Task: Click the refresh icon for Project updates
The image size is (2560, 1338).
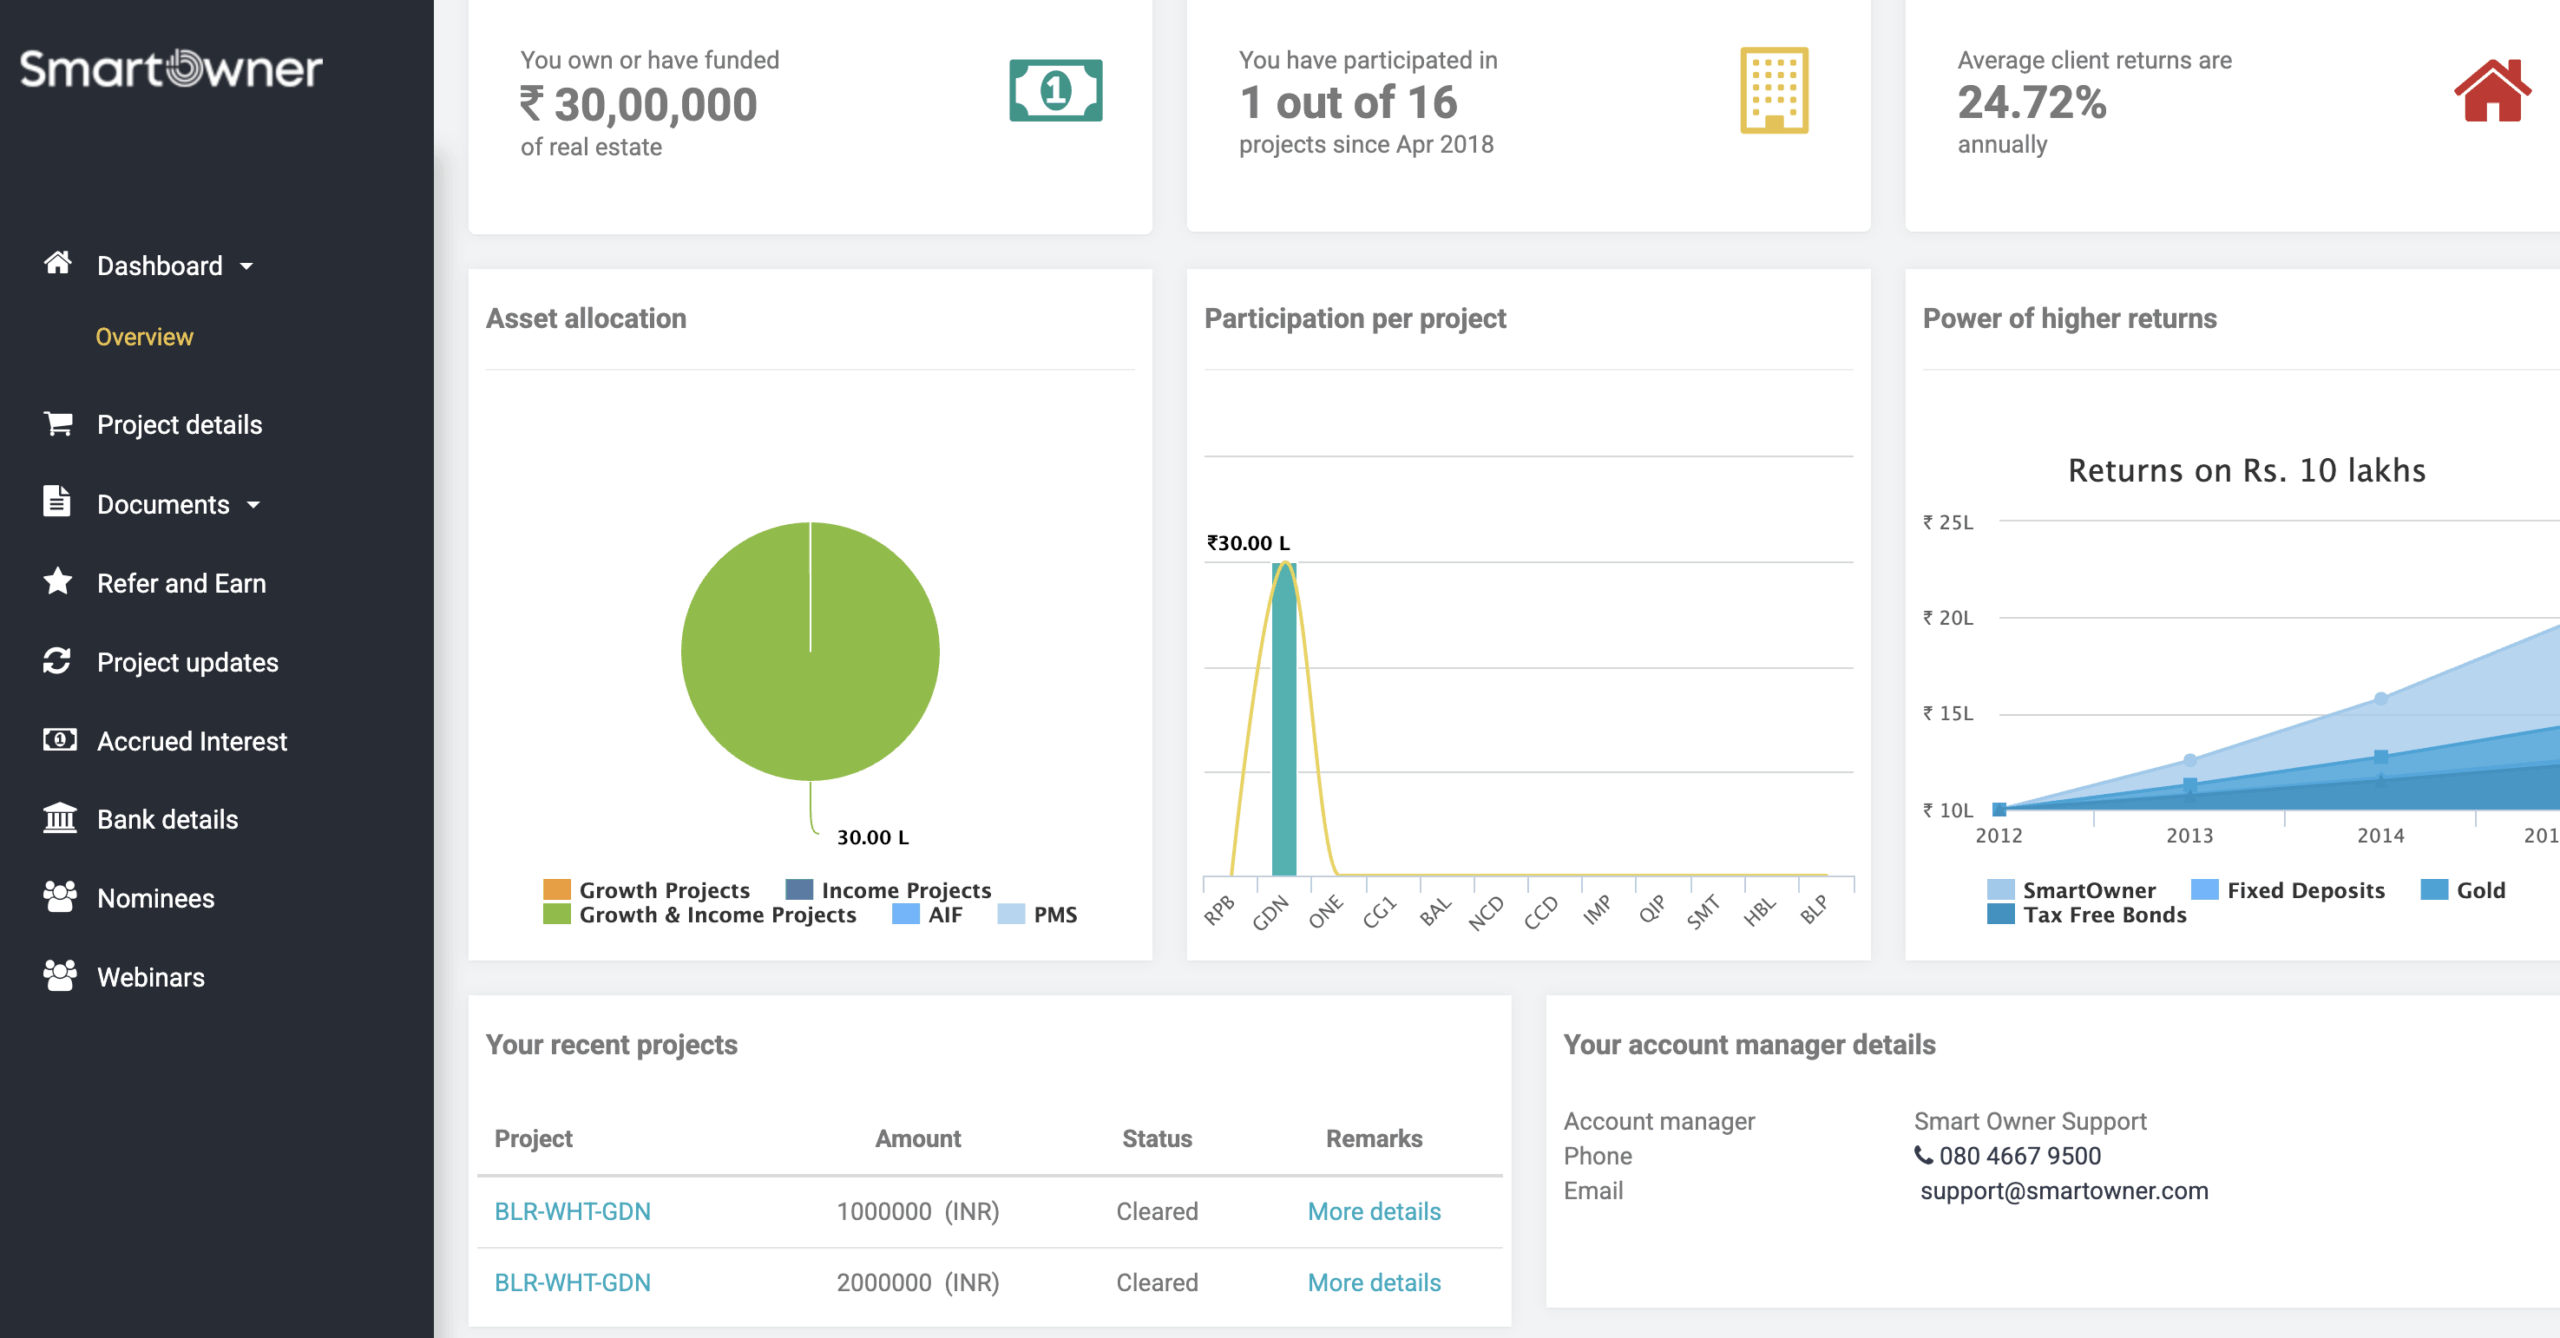Action: click(x=58, y=661)
